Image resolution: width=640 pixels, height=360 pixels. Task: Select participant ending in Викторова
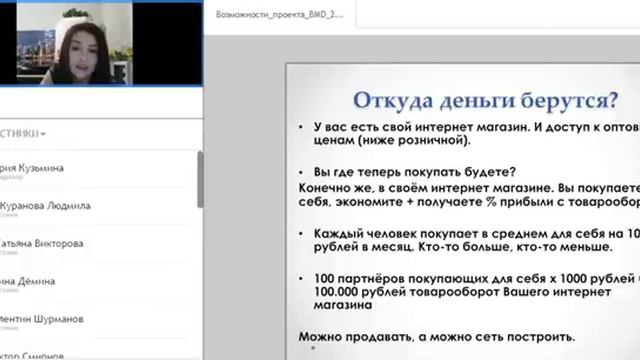pyautogui.click(x=41, y=244)
